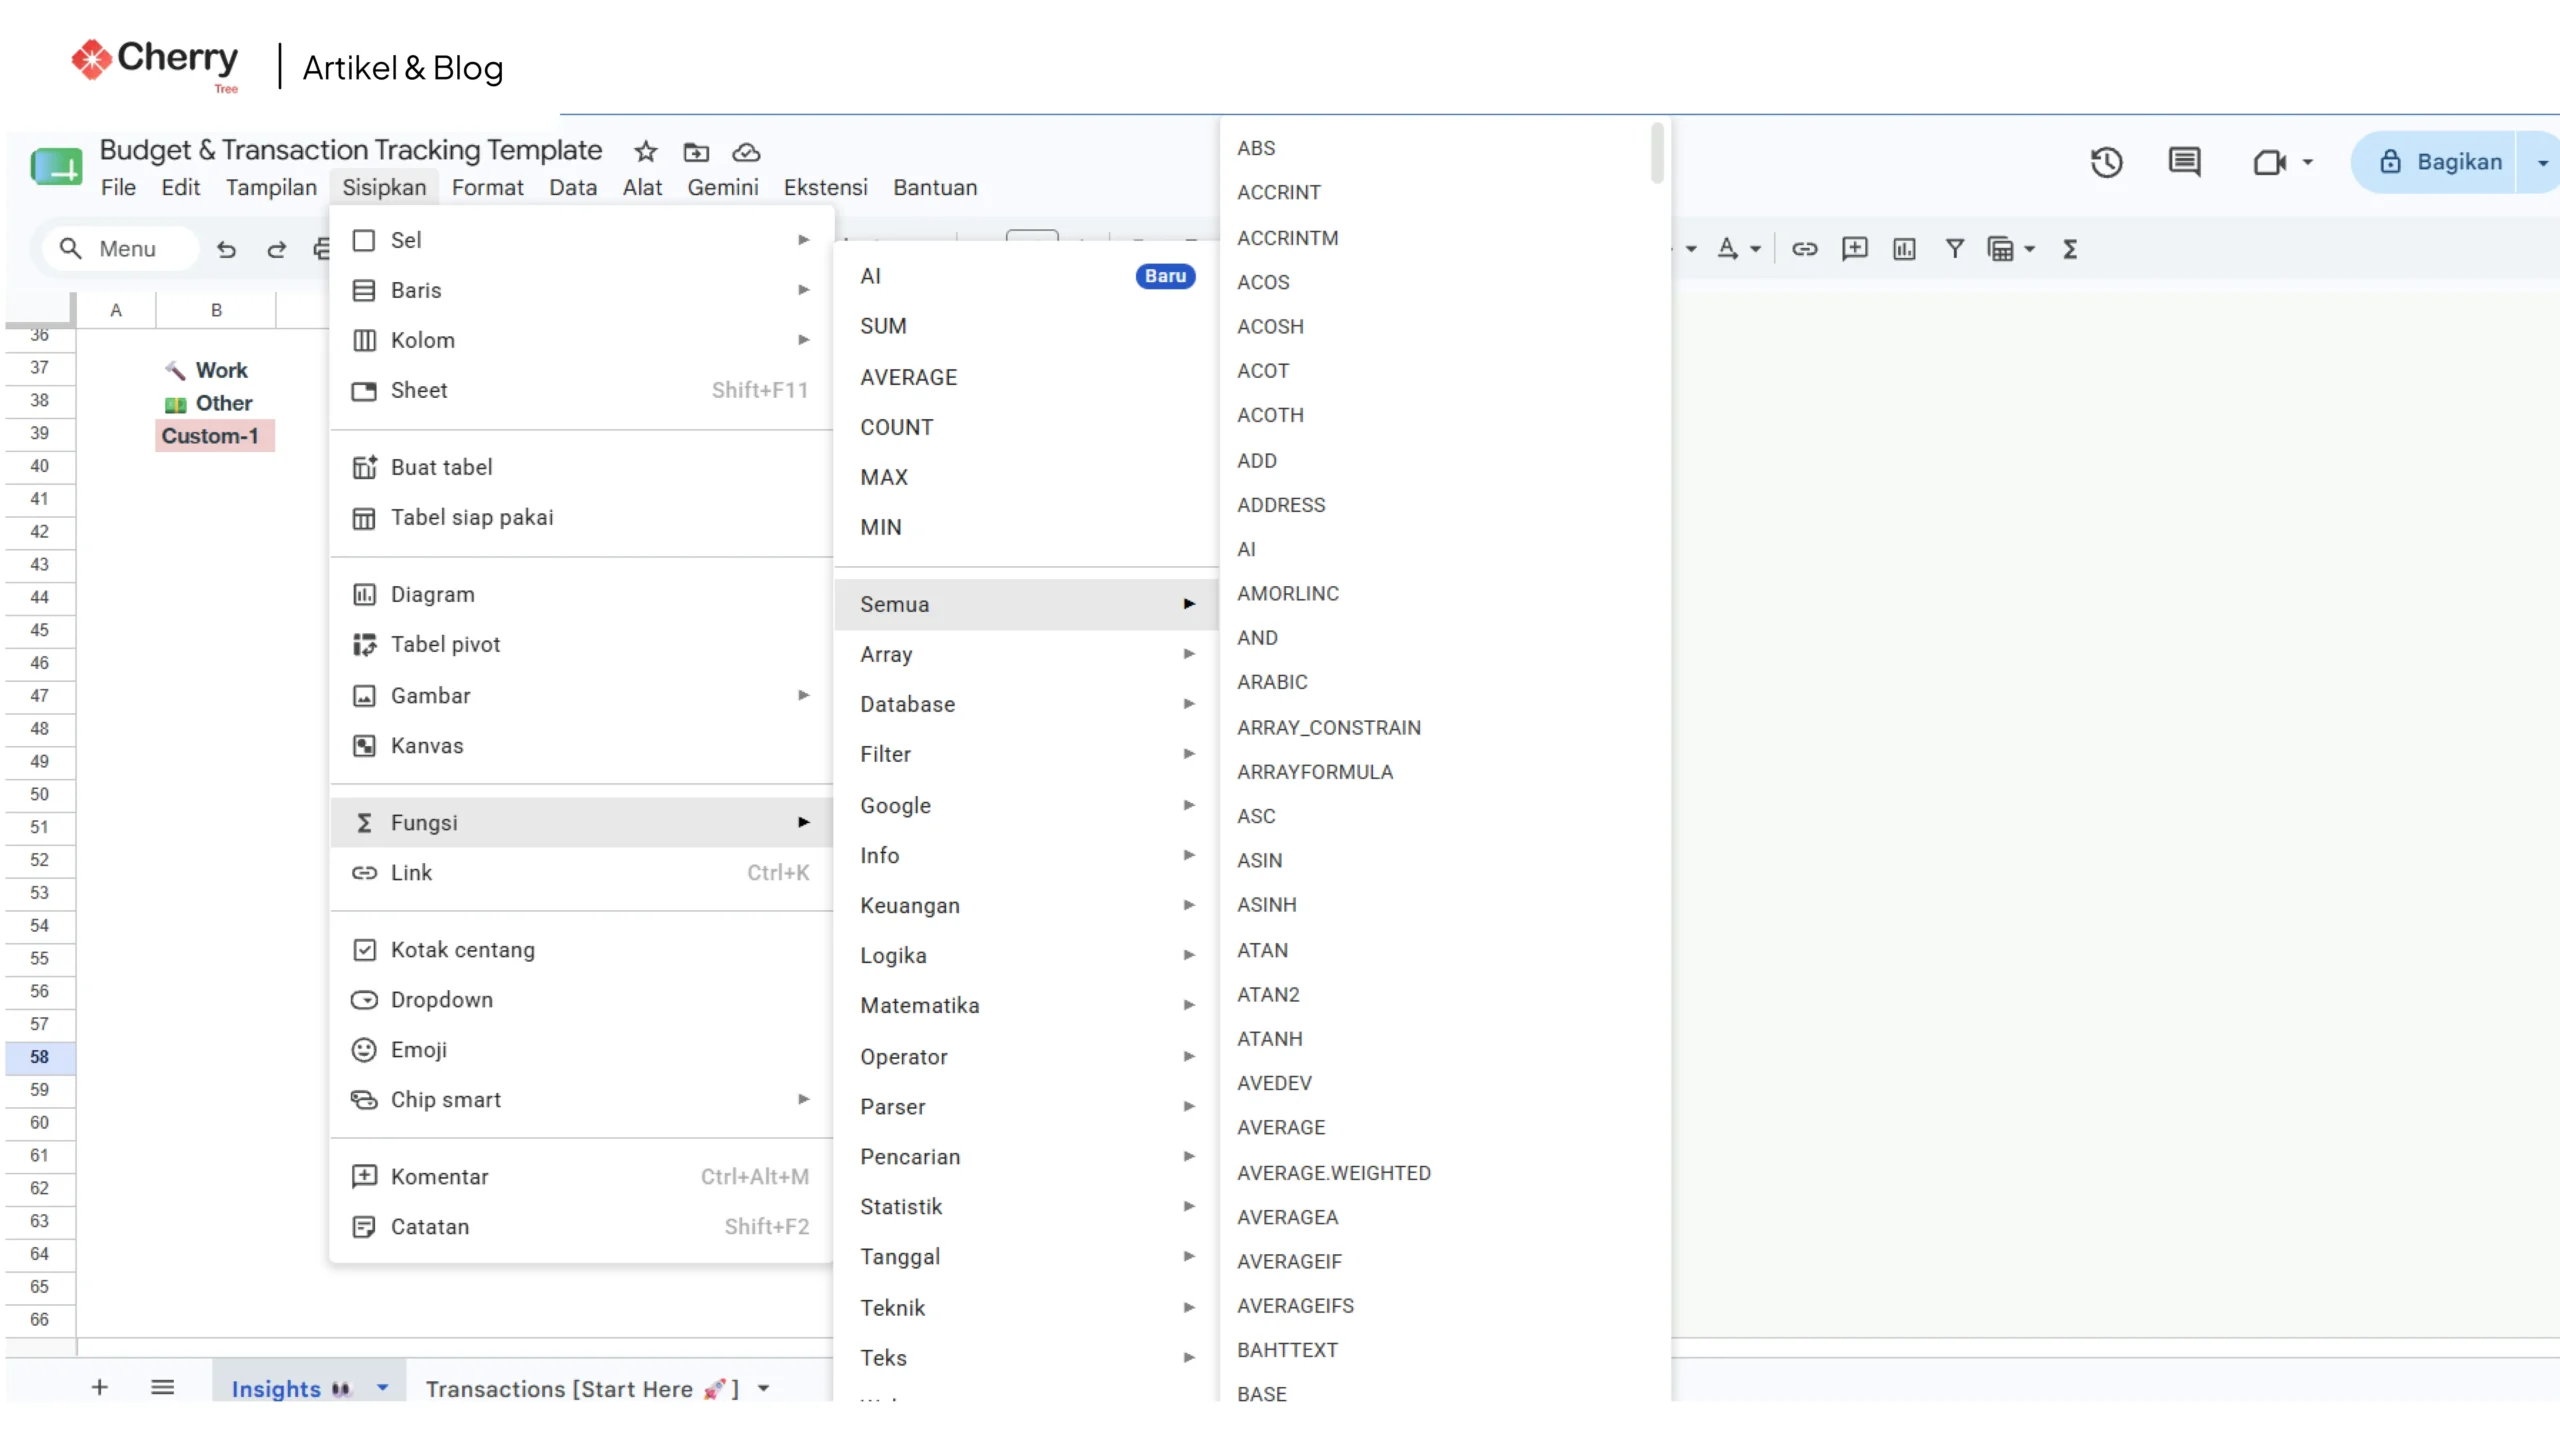Click the insert chart toolbar icon
Image resolution: width=2560 pixels, height=1440 pixels.
(1904, 249)
